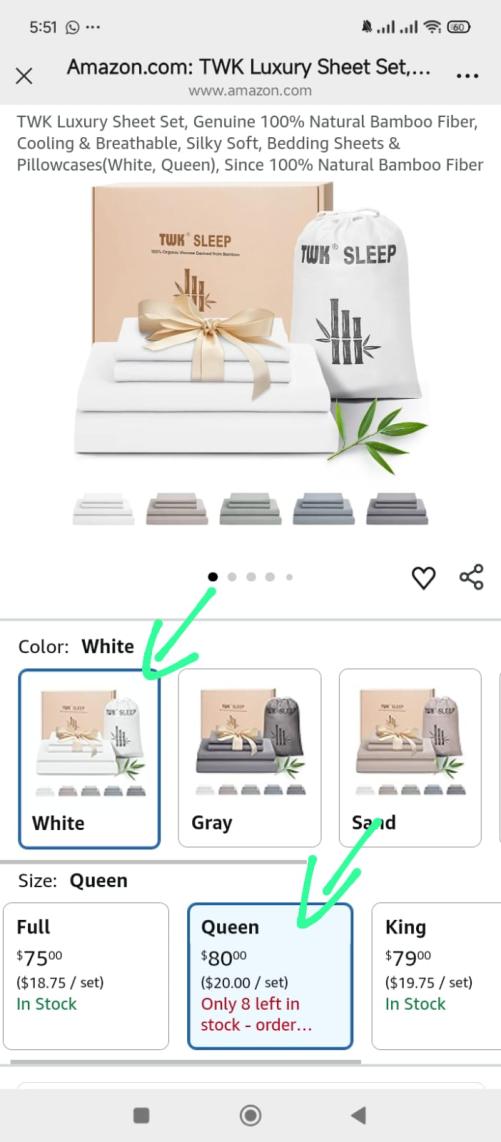Go to third image carousel dot

point(251,577)
